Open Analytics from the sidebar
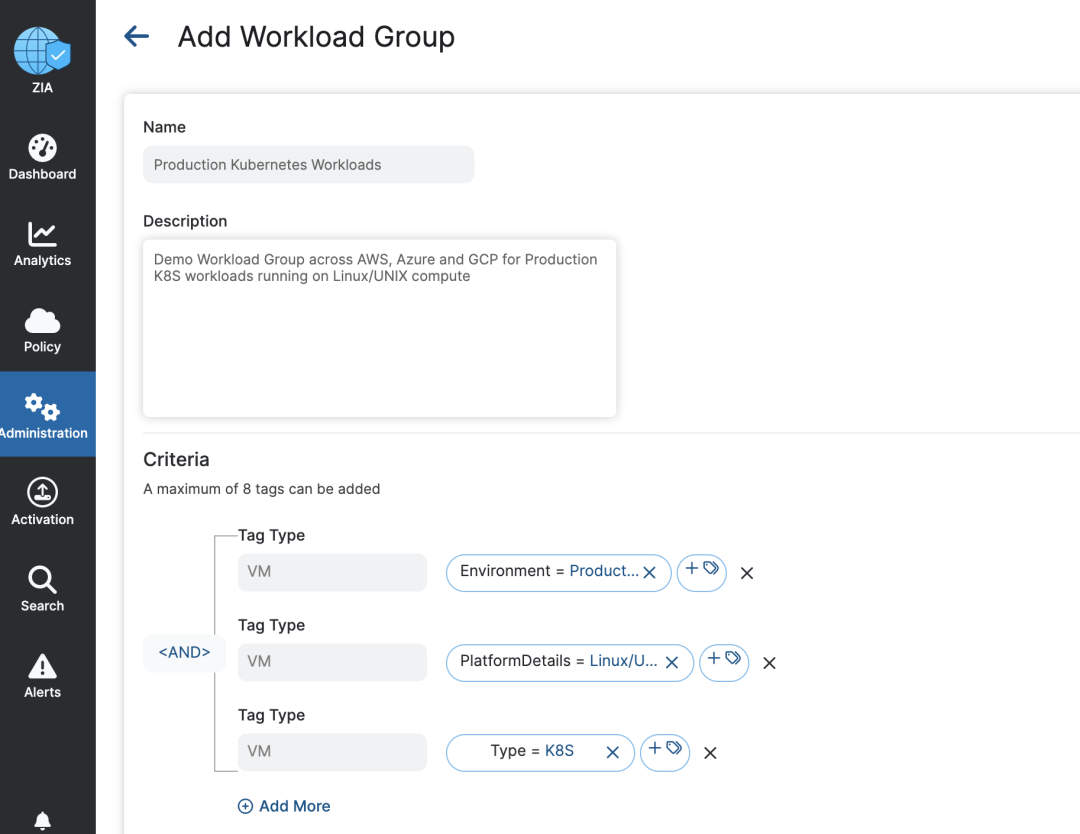This screenshot has width=1080, height=834. point(42,245)
